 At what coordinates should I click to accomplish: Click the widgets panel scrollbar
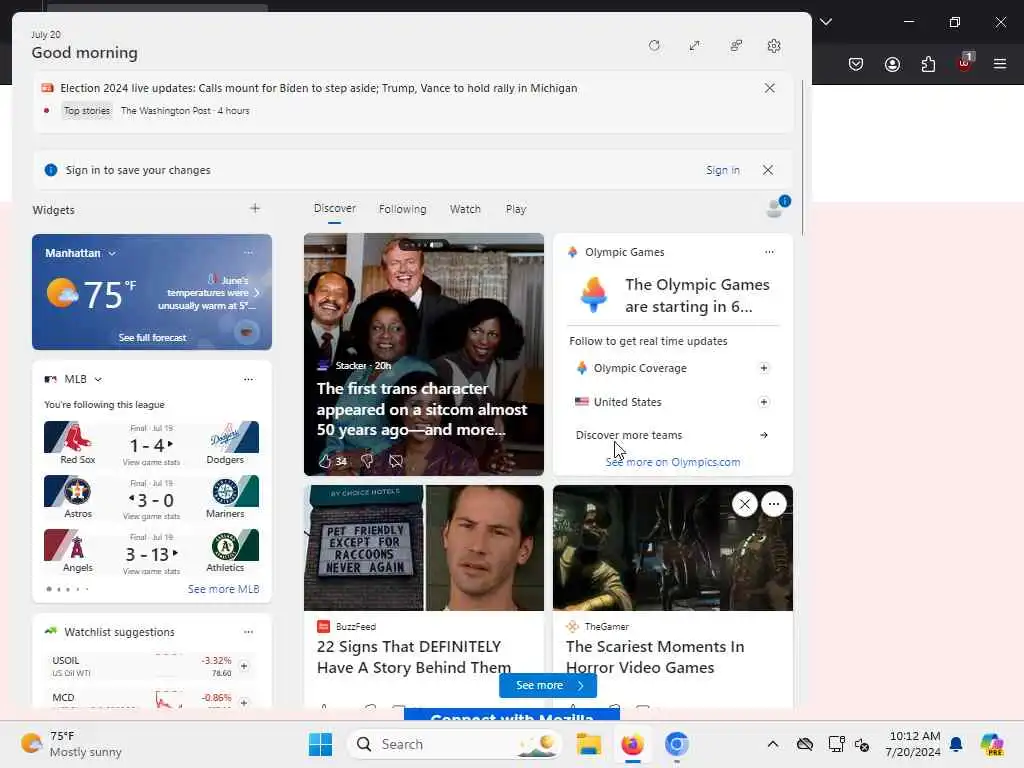tap(802, 157)
